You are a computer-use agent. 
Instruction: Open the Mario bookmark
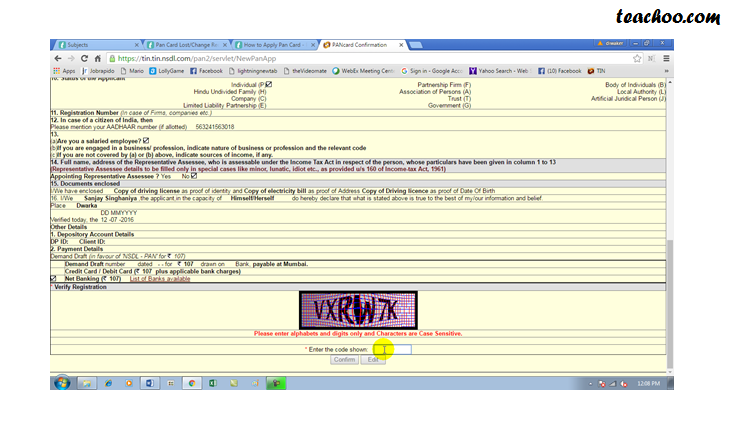[132, 71]
